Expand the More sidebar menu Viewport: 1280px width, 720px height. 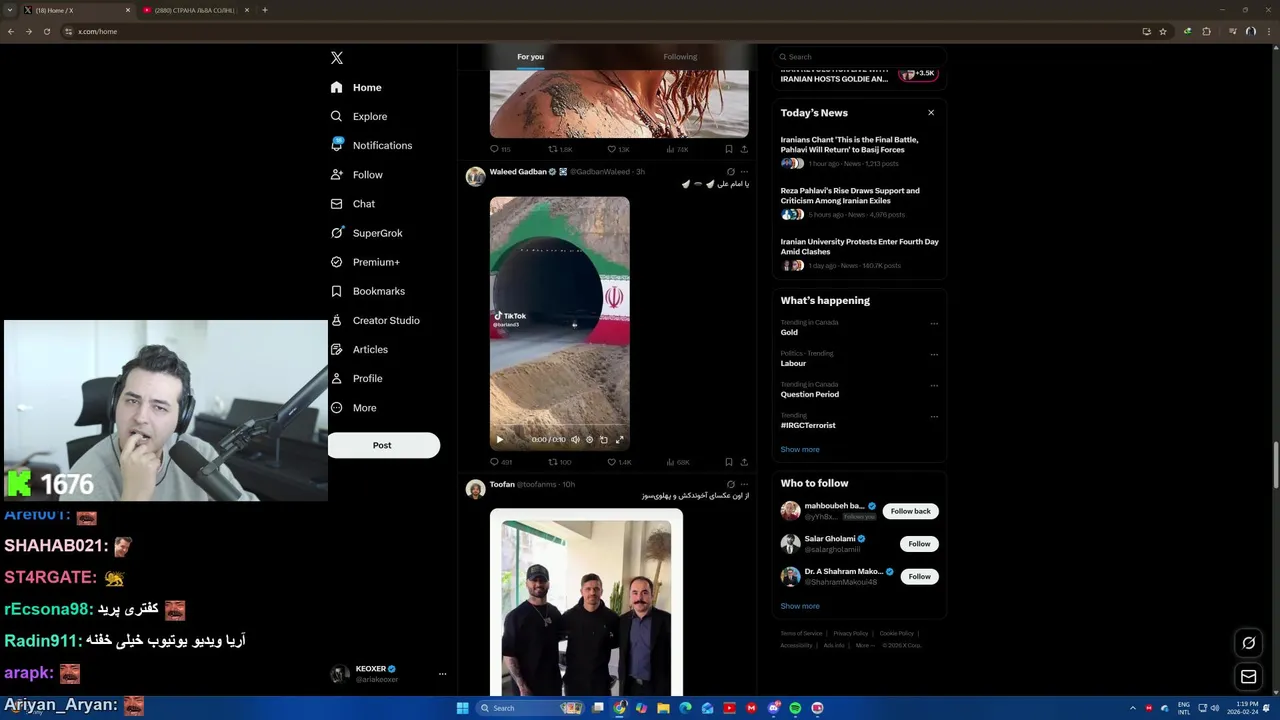tap(354, 408)
